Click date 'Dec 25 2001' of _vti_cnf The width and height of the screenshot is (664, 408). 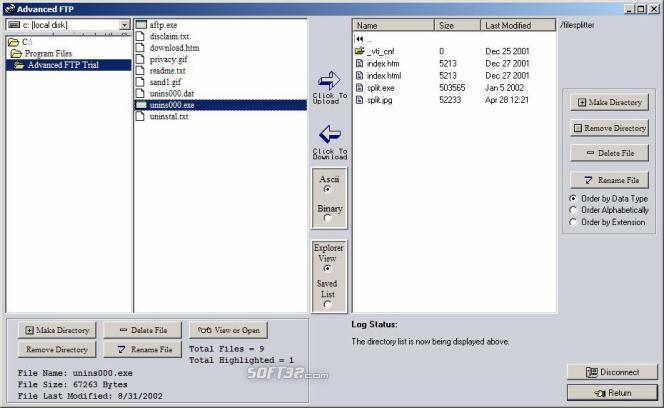pos(507,51)
